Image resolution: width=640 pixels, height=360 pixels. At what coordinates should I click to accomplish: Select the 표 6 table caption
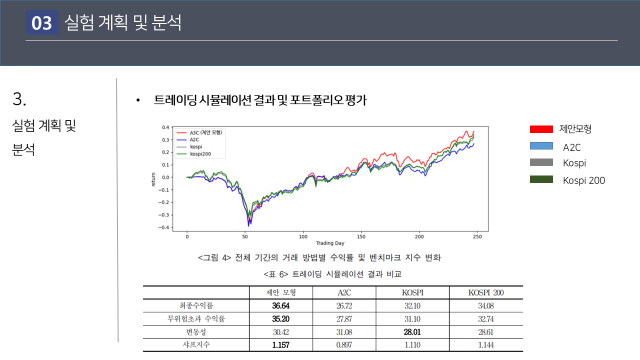pyautogui.click(x=332, y=274)
